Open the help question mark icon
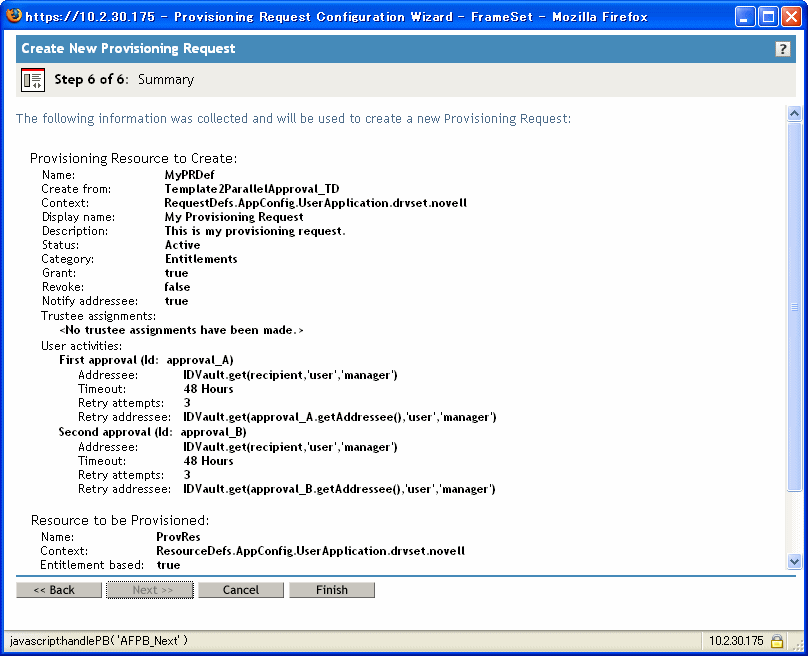Image resolution: width=808 pixels, height=656 pixels. click(782, 49)
